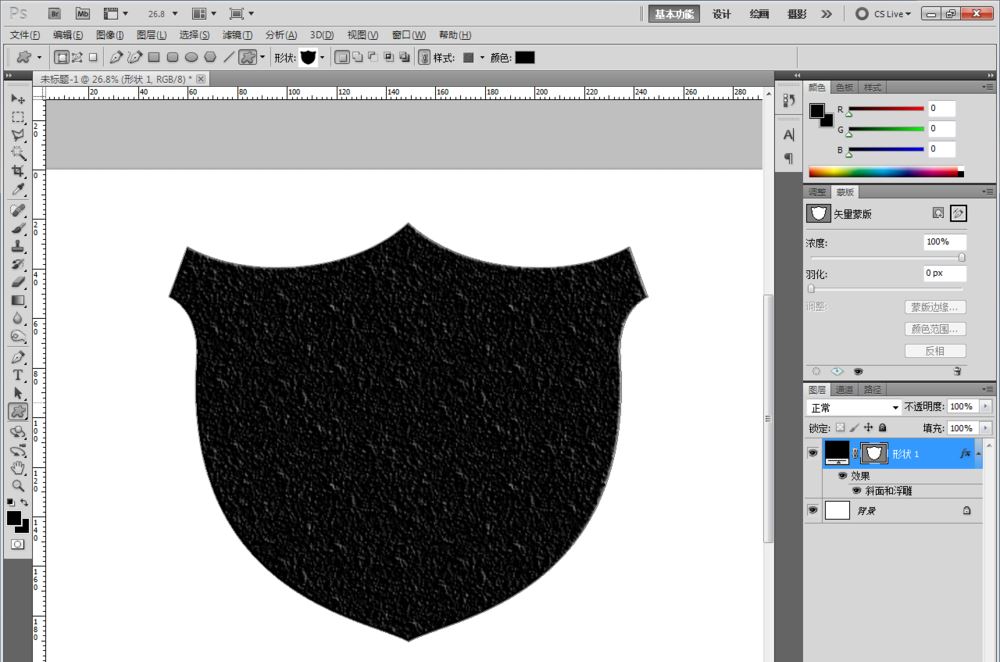Click the 反相 button in Masks panel
This screenshot has width=1000, height=662.
pos(935,351)
